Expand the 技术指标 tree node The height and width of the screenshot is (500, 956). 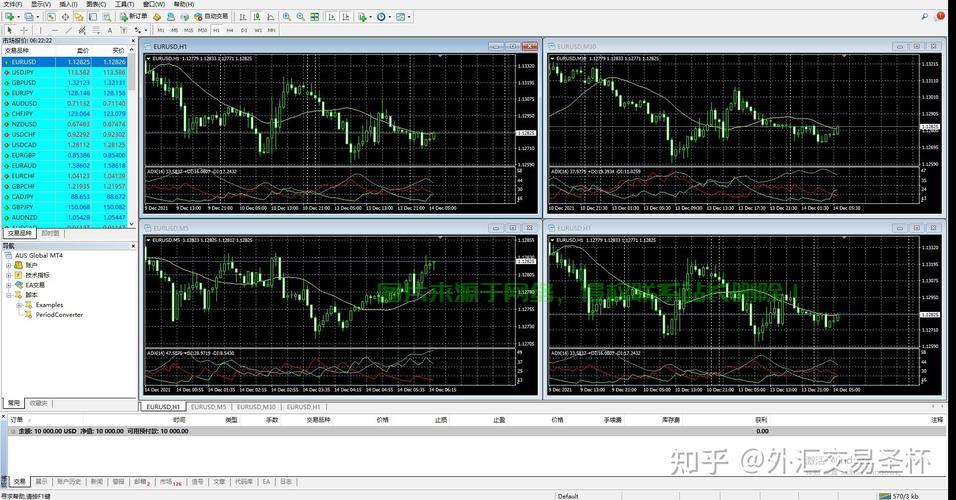click(x=7, y=275)
